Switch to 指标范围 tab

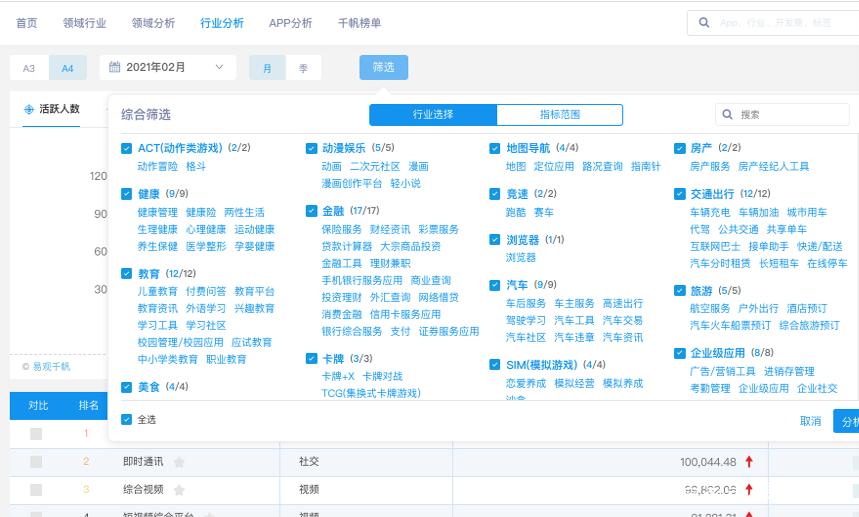pos(559,114)
